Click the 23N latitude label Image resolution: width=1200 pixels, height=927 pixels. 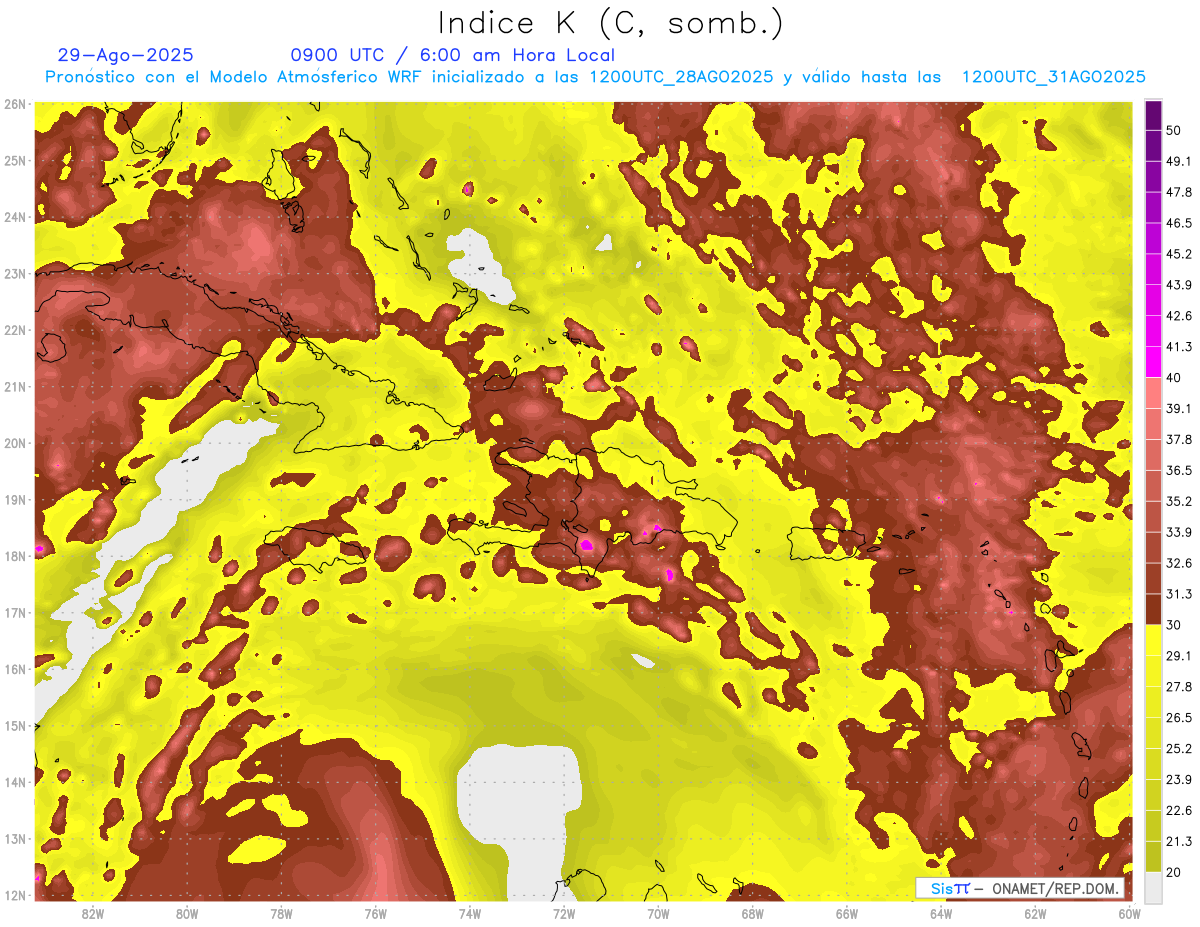point(15,273)
